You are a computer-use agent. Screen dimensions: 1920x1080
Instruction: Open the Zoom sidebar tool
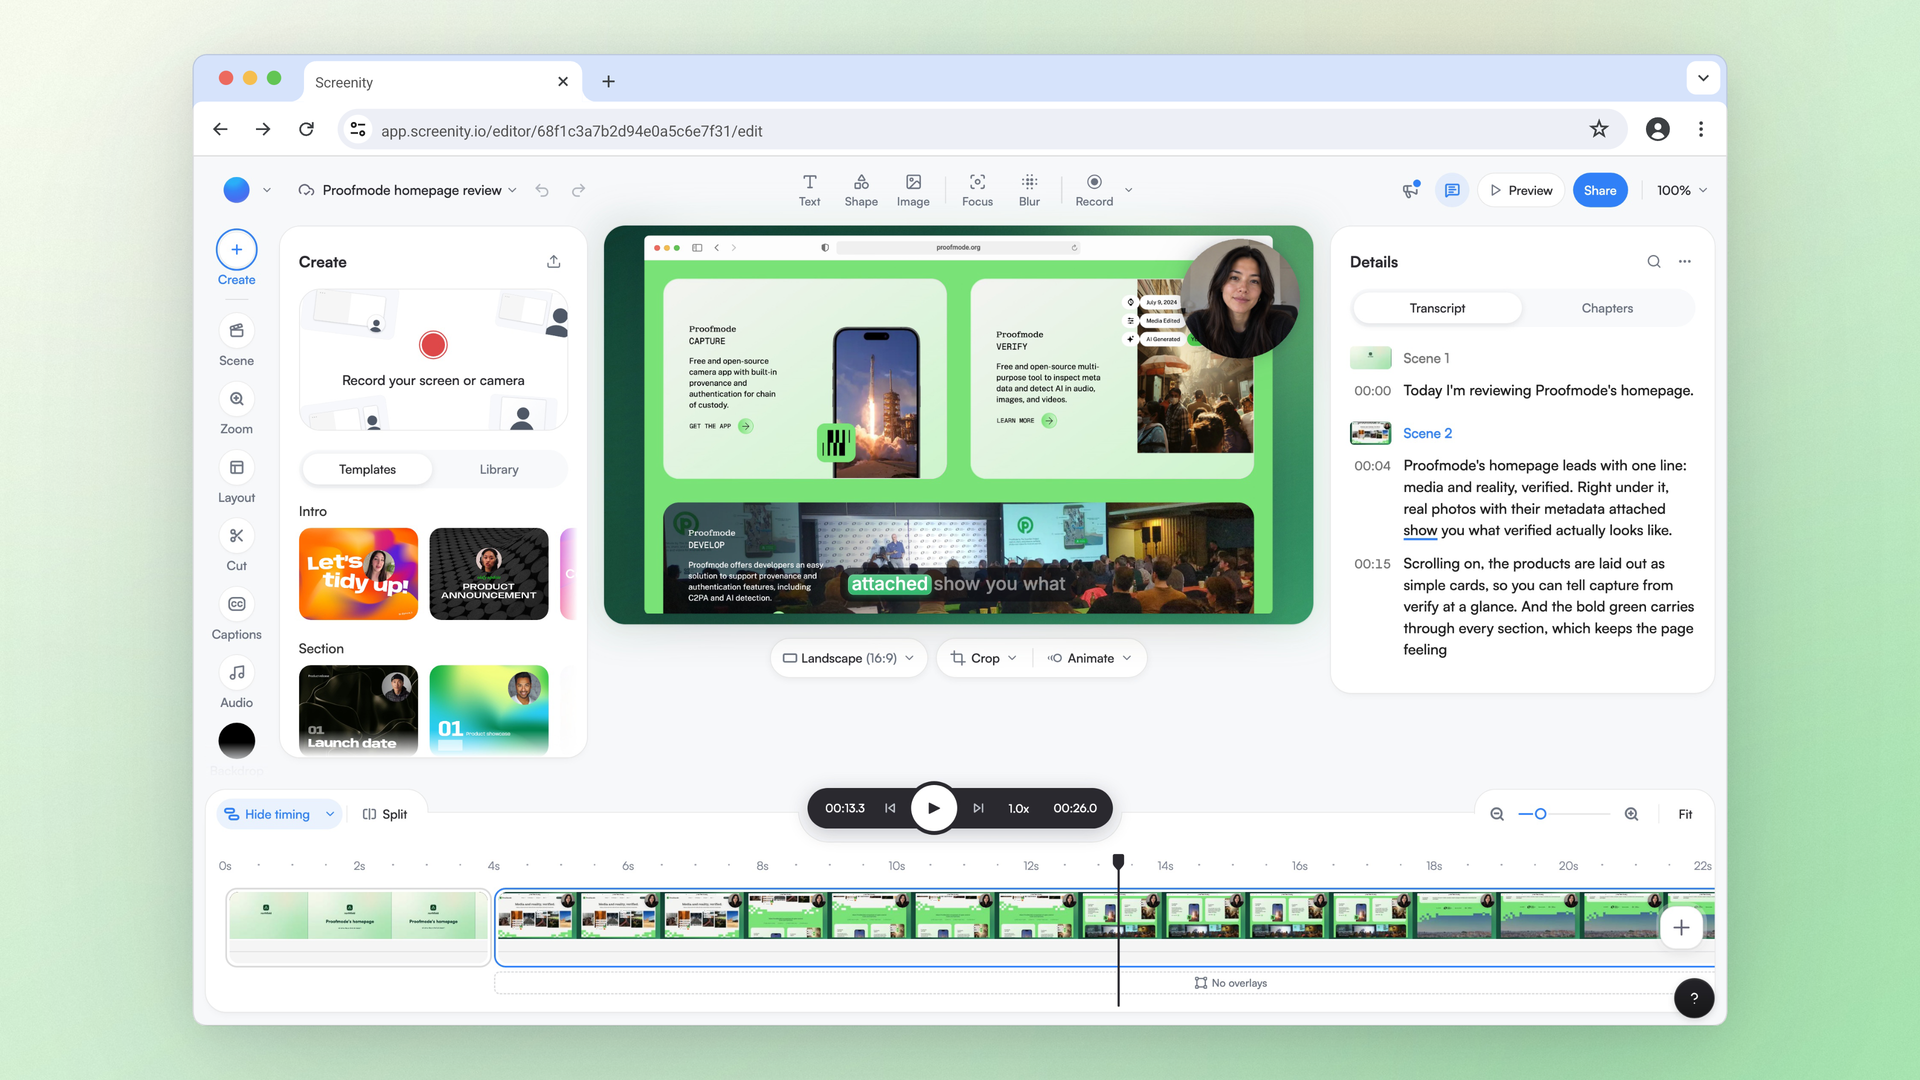tap(237, 410)
